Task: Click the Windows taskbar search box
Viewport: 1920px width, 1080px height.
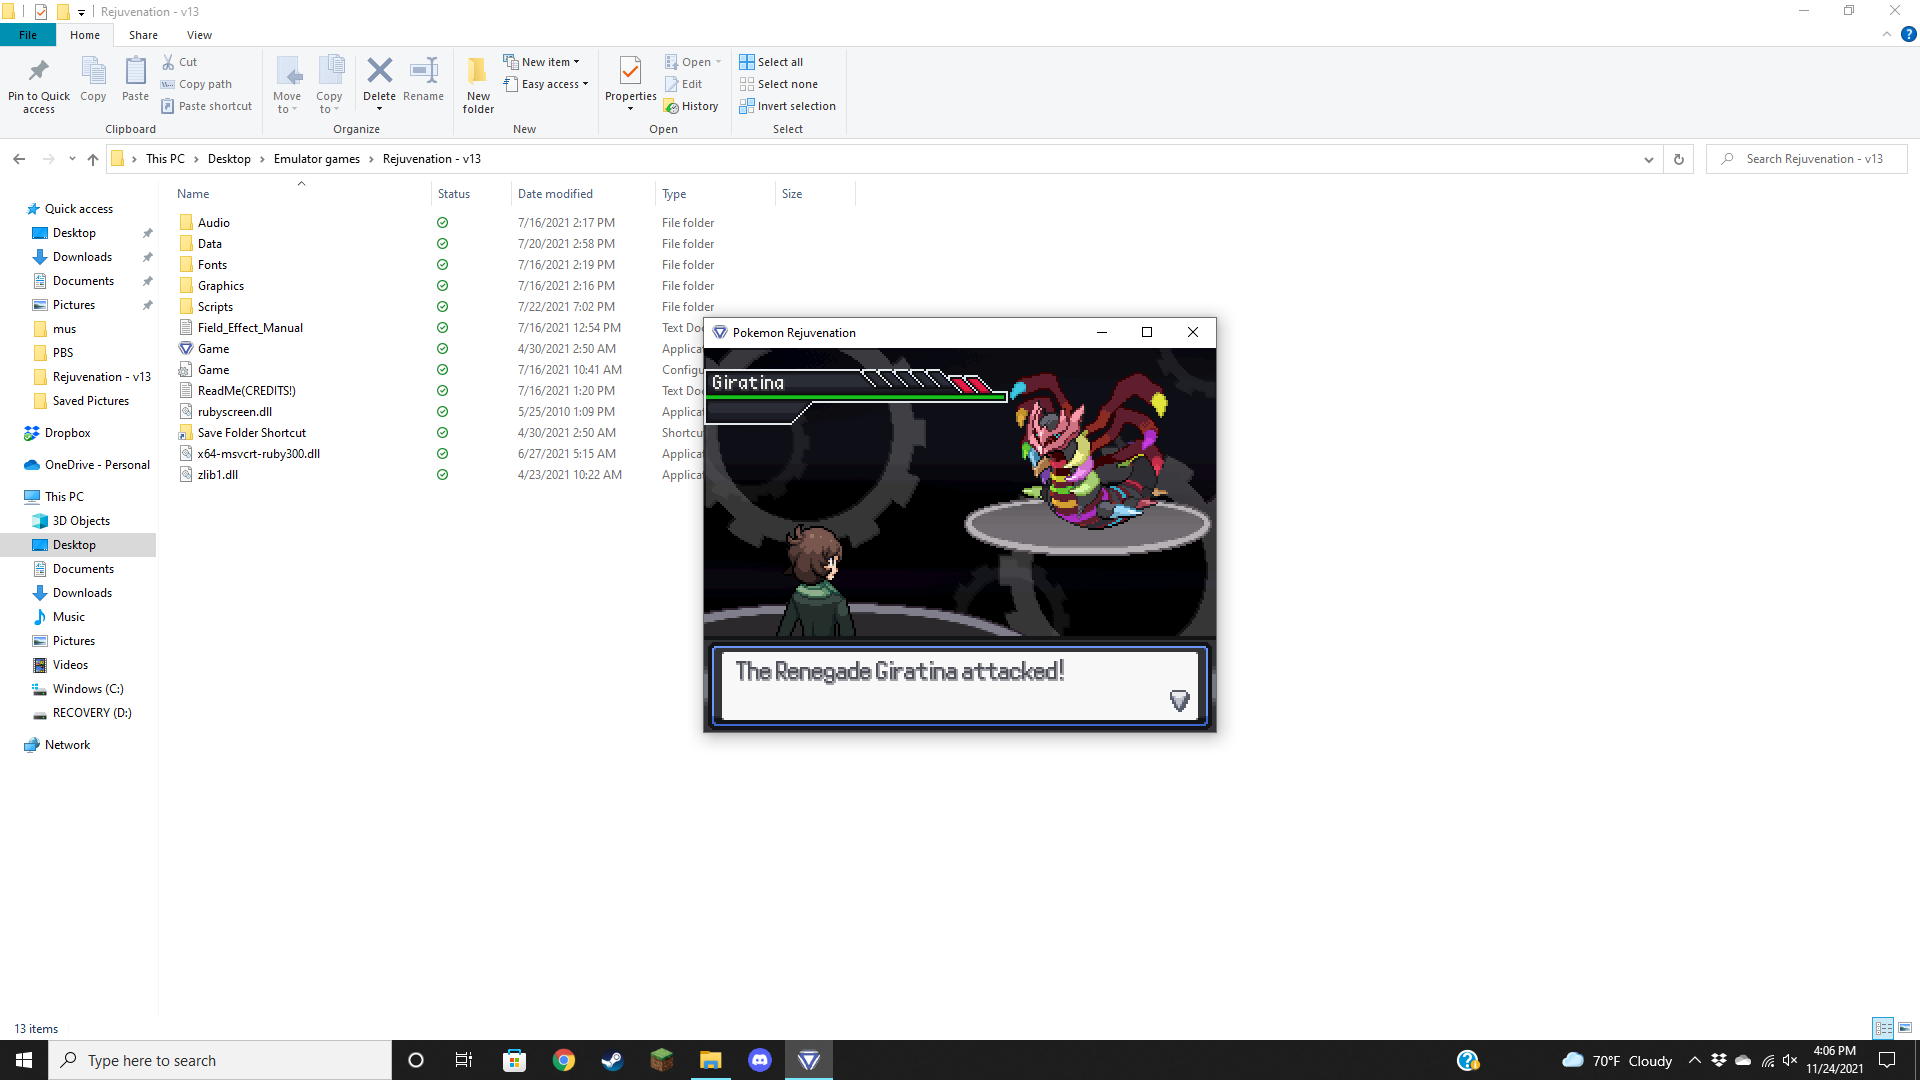Action: (x=220, y=1060)
